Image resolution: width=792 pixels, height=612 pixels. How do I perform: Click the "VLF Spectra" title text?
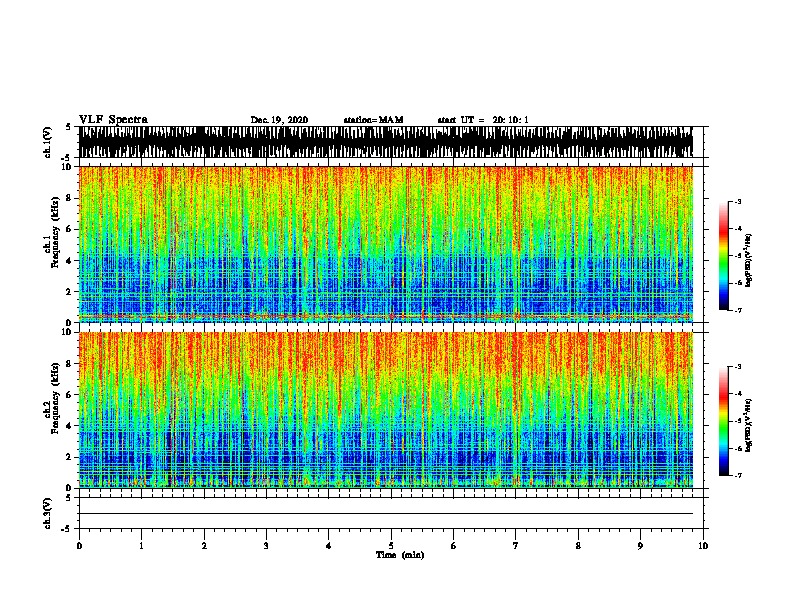click(x=113, y=120)
